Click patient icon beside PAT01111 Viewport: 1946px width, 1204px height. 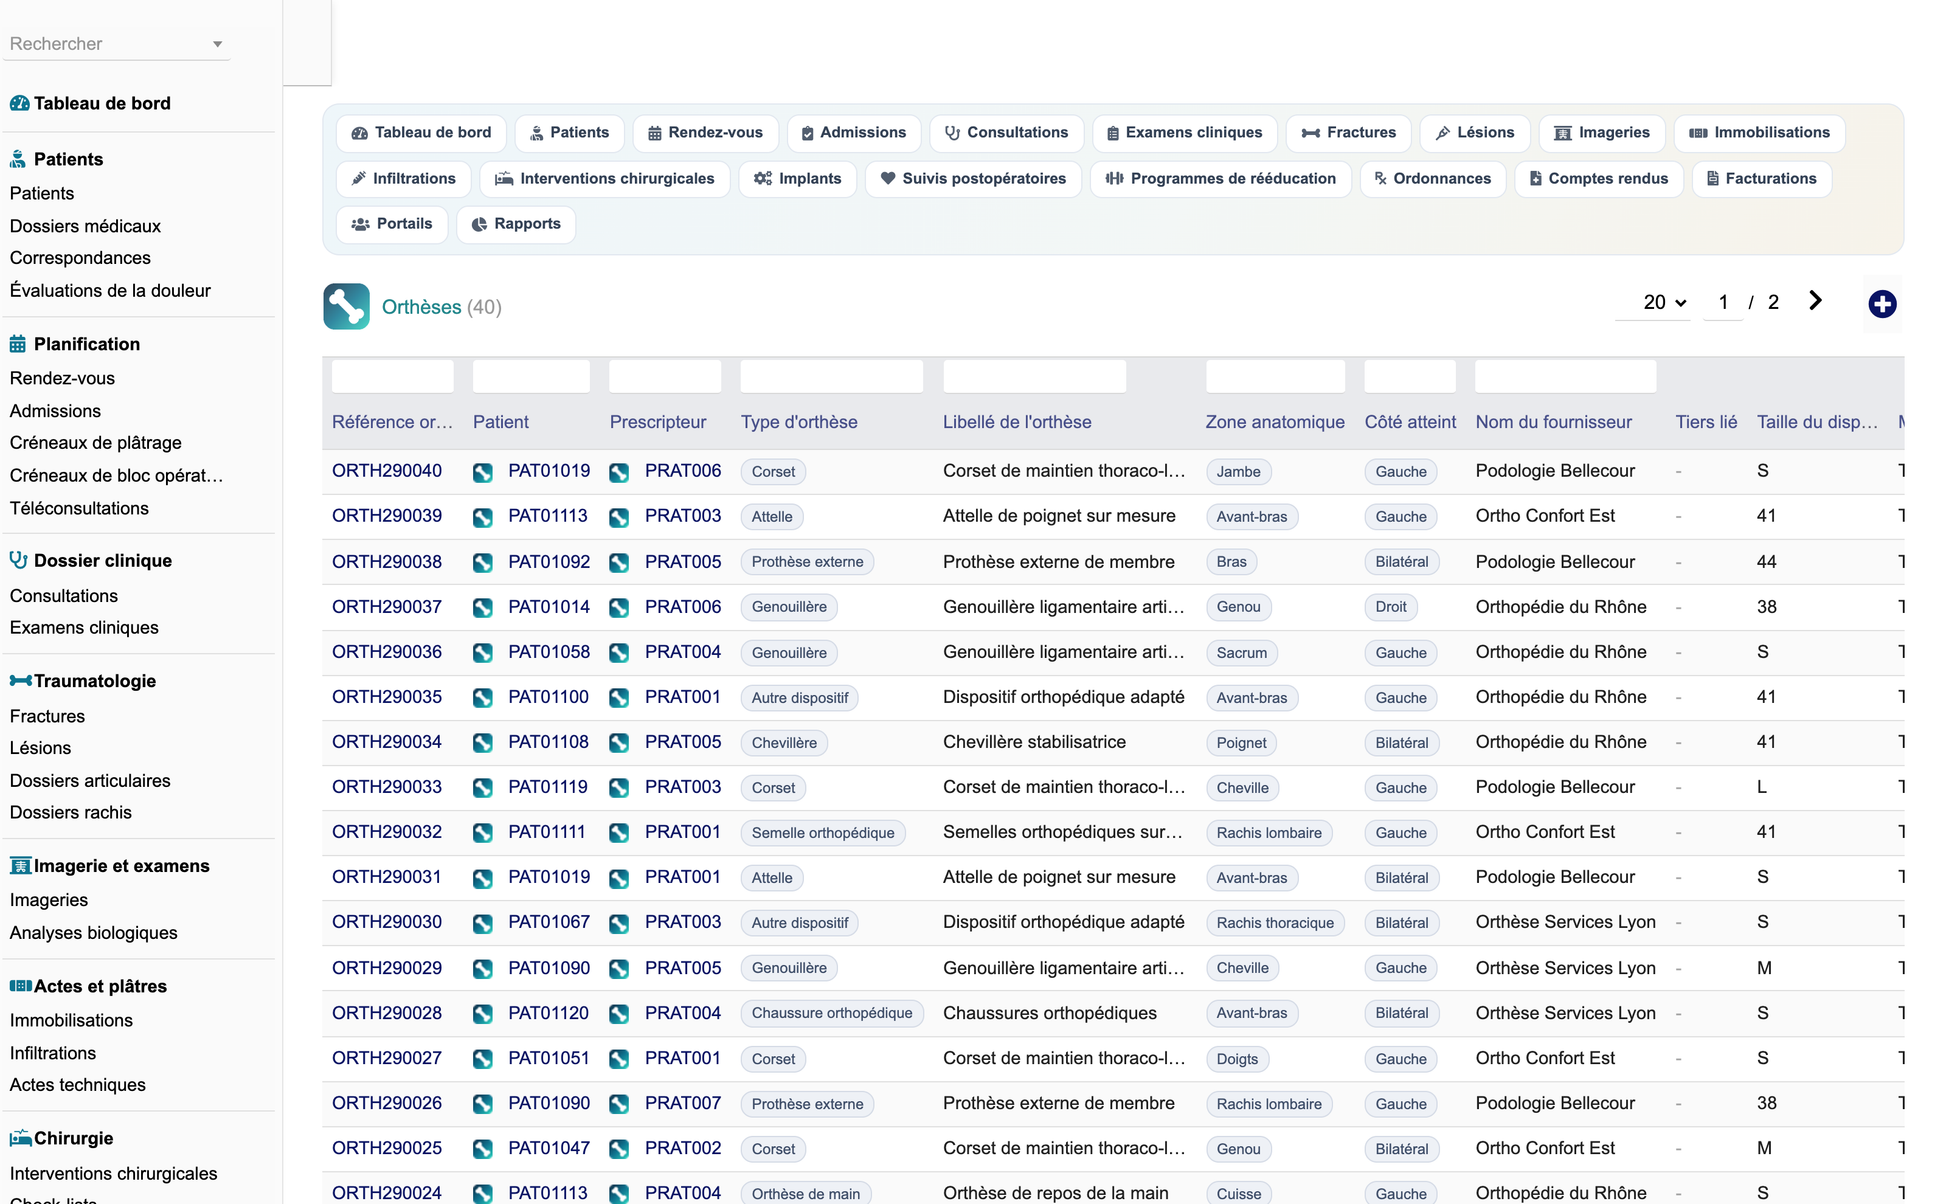pyautogui.click(x=483, y=833)
